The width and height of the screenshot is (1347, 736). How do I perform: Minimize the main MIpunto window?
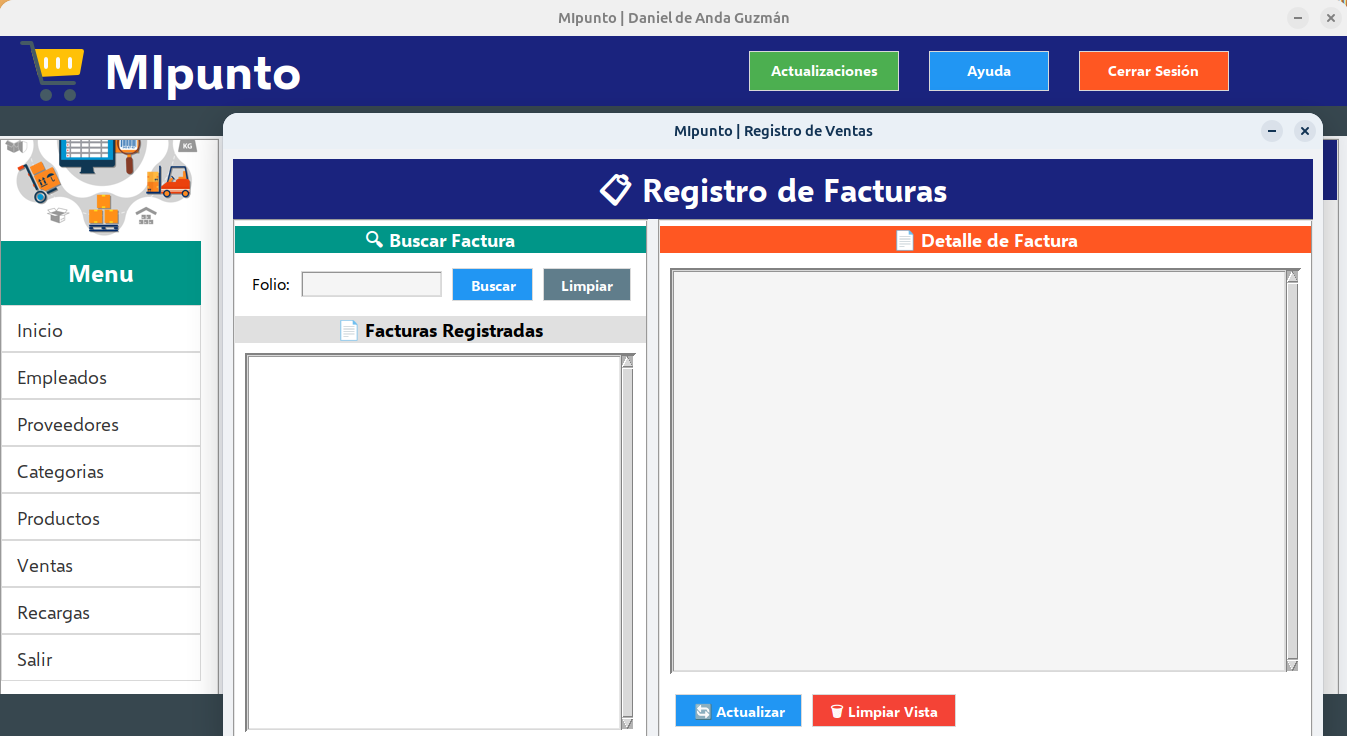[x=1298, y=18]
